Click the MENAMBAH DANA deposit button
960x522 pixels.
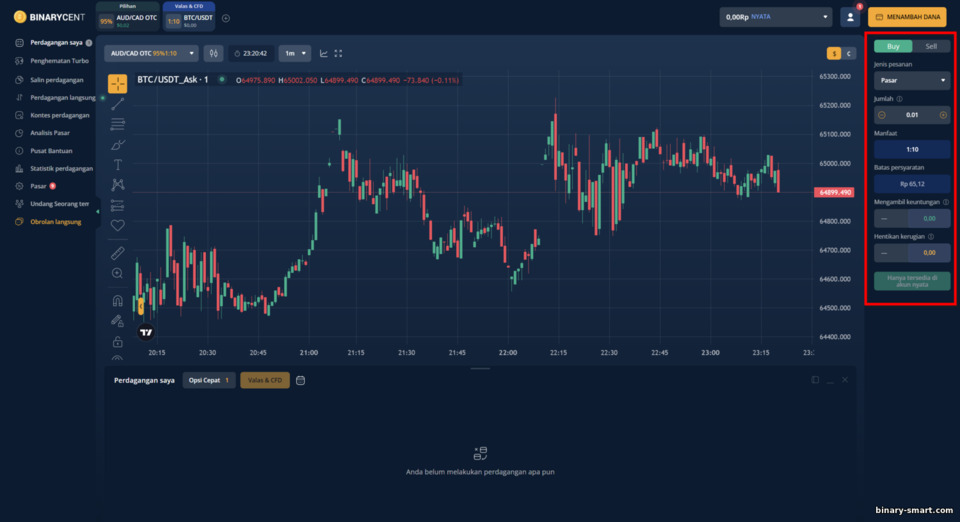(x=907, y=17)
